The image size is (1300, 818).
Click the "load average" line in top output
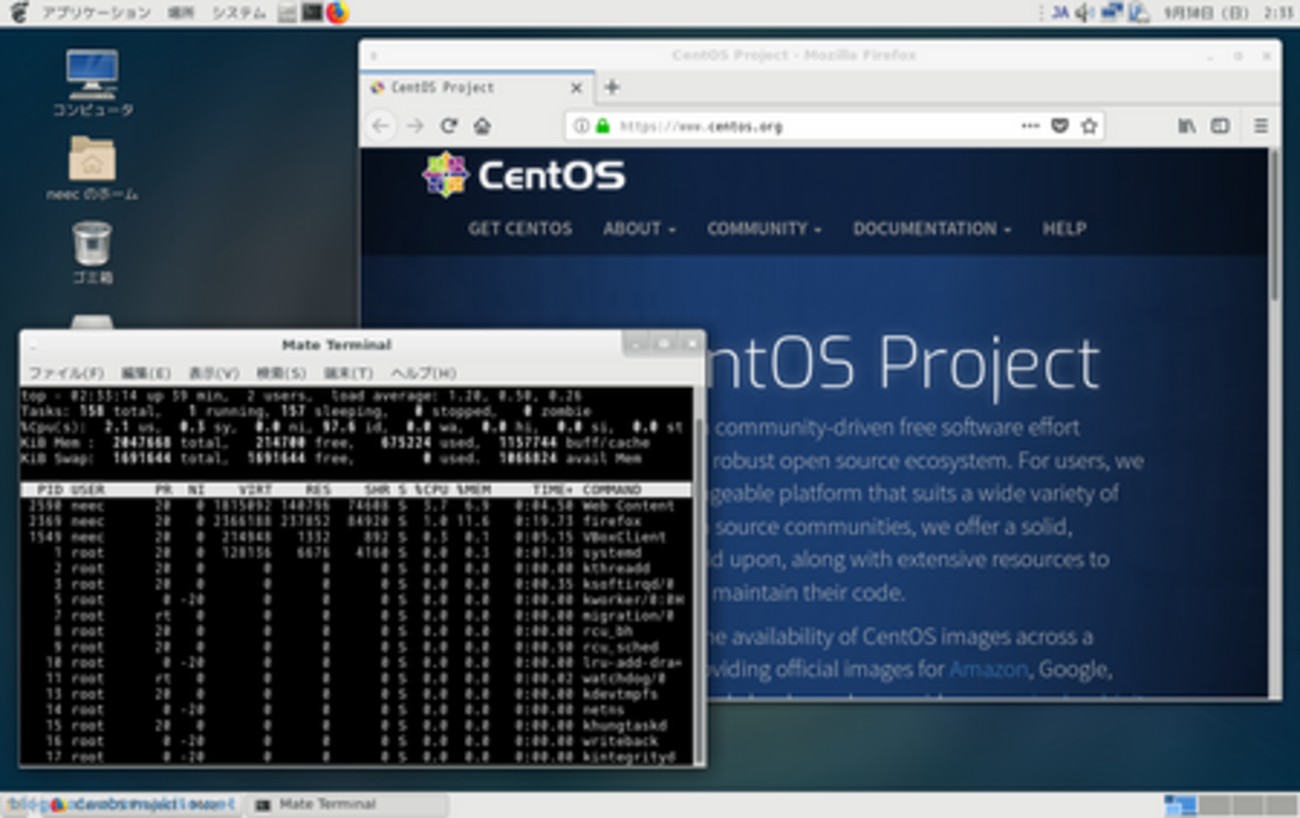303,395
